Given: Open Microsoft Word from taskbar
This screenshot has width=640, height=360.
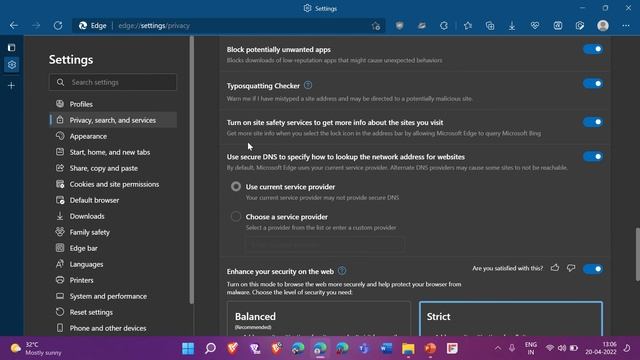Looking at the screenshot, I should point(386,348).
